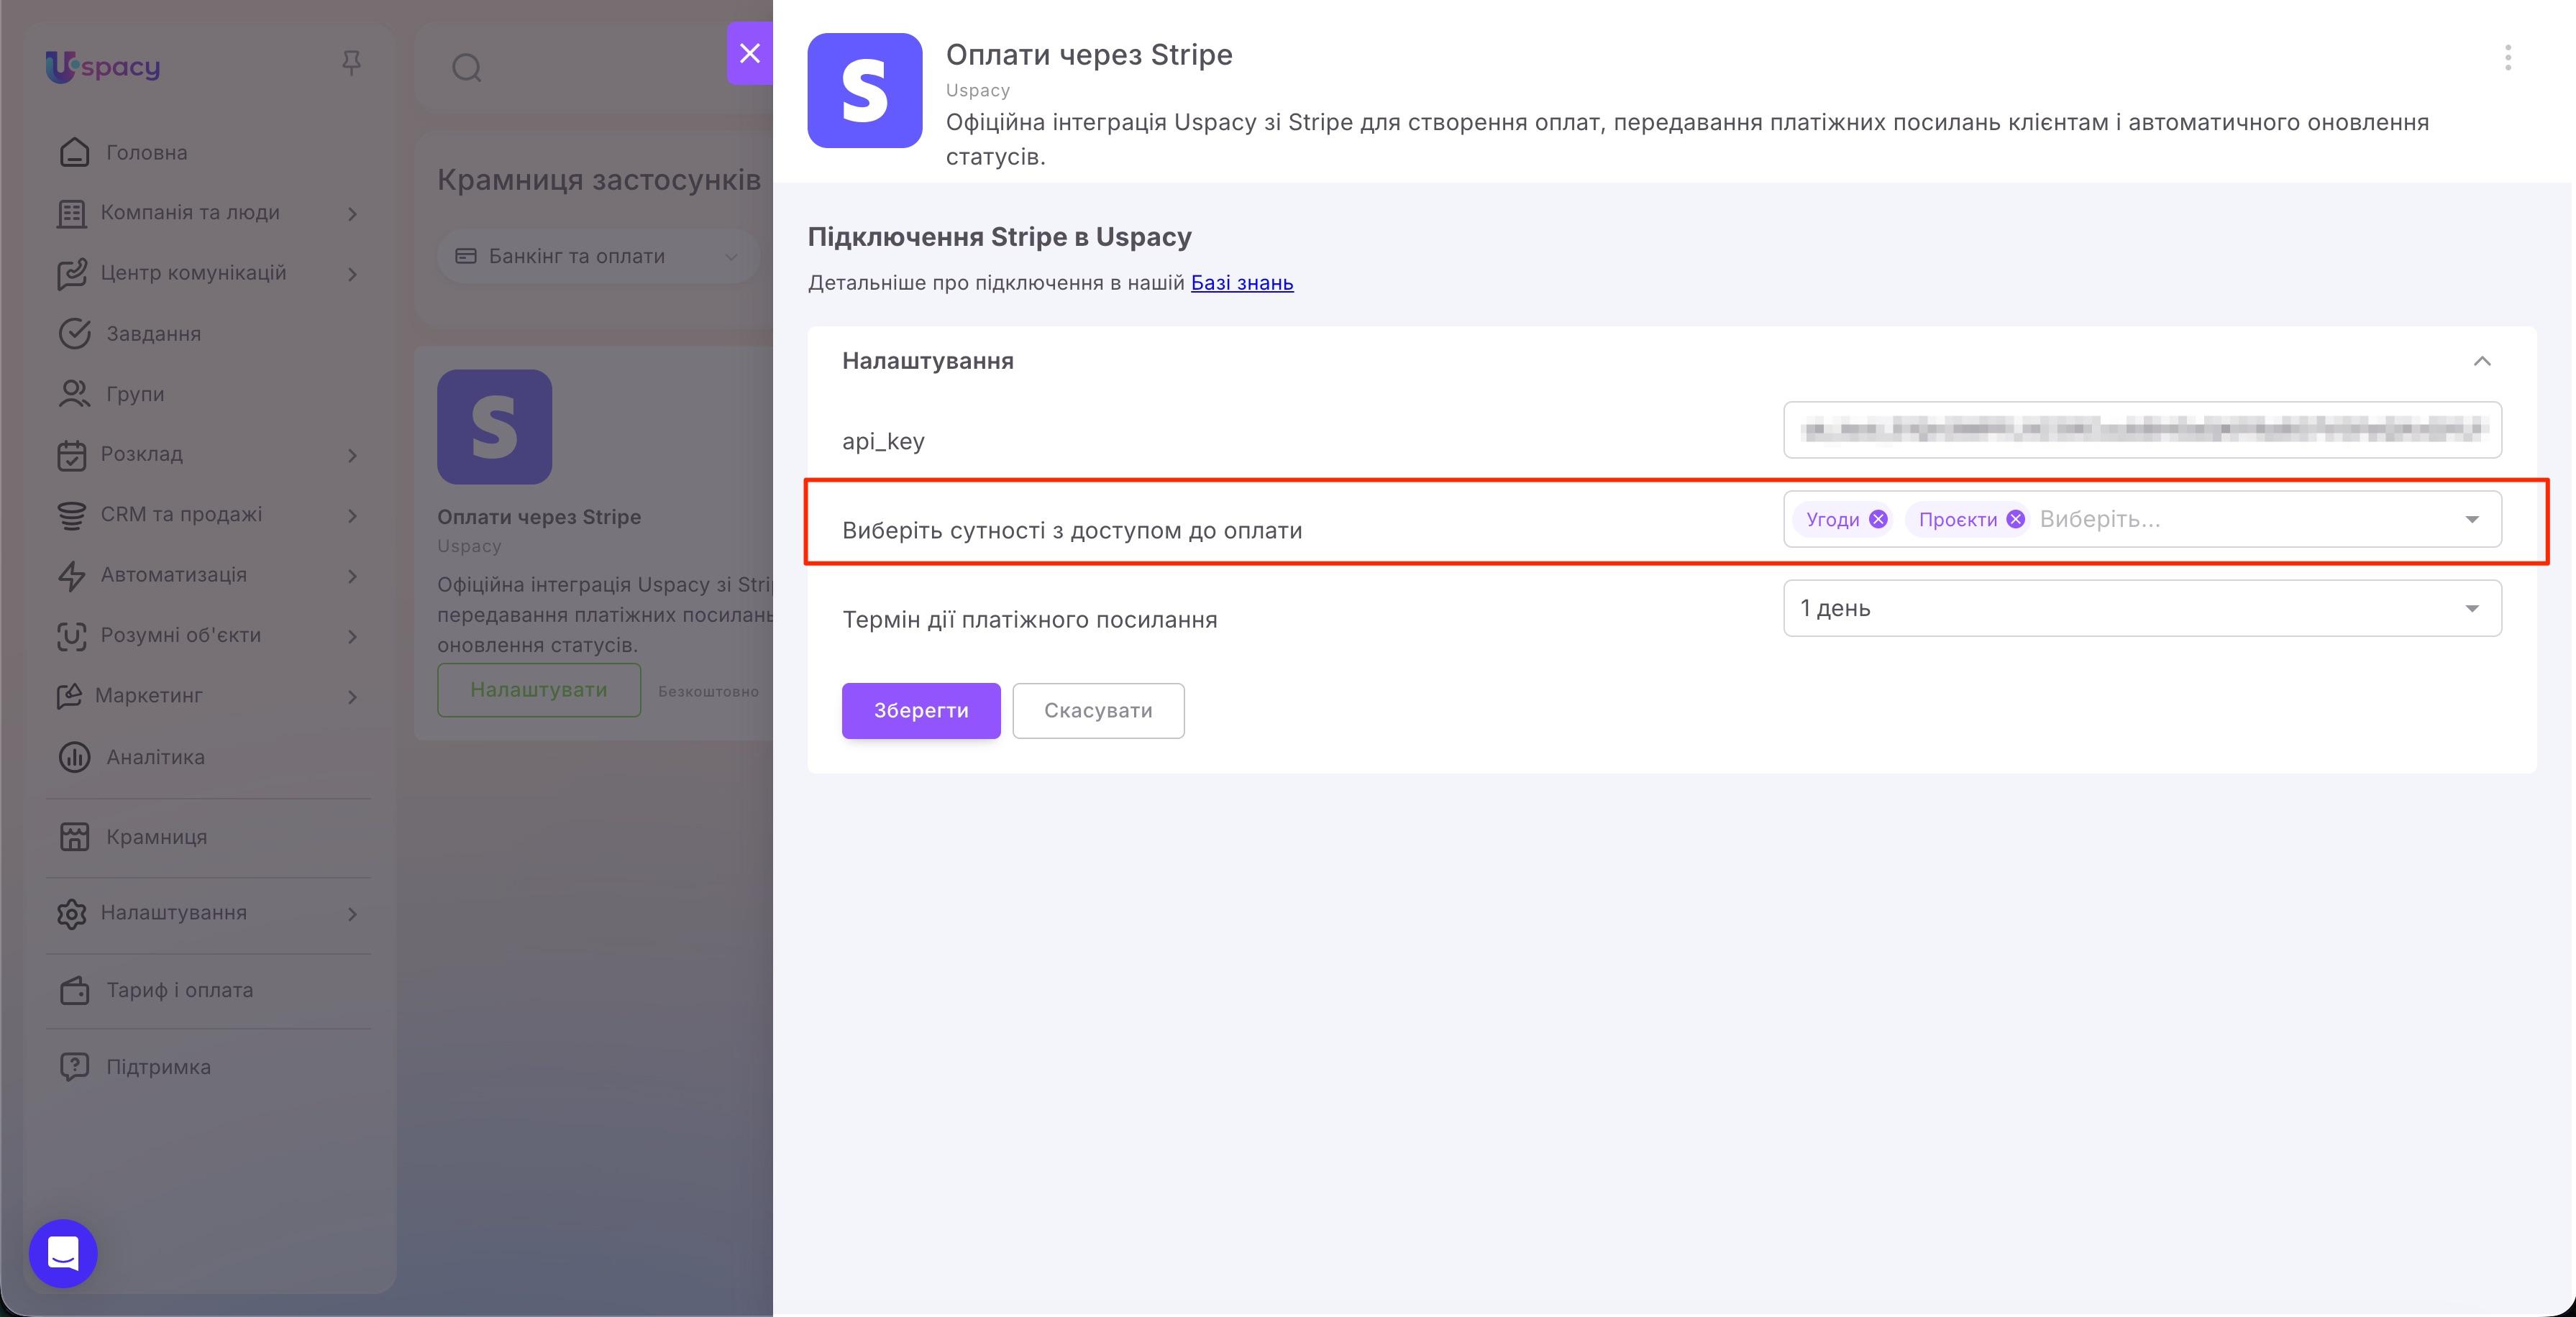Open the search magnifier icon
Image resolution: width=2576 pixels, height=1317 pixels.
click(x=467, y=68)
